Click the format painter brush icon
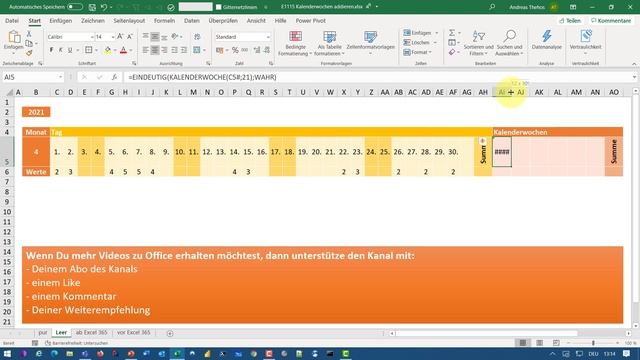 tap(29, 53)
